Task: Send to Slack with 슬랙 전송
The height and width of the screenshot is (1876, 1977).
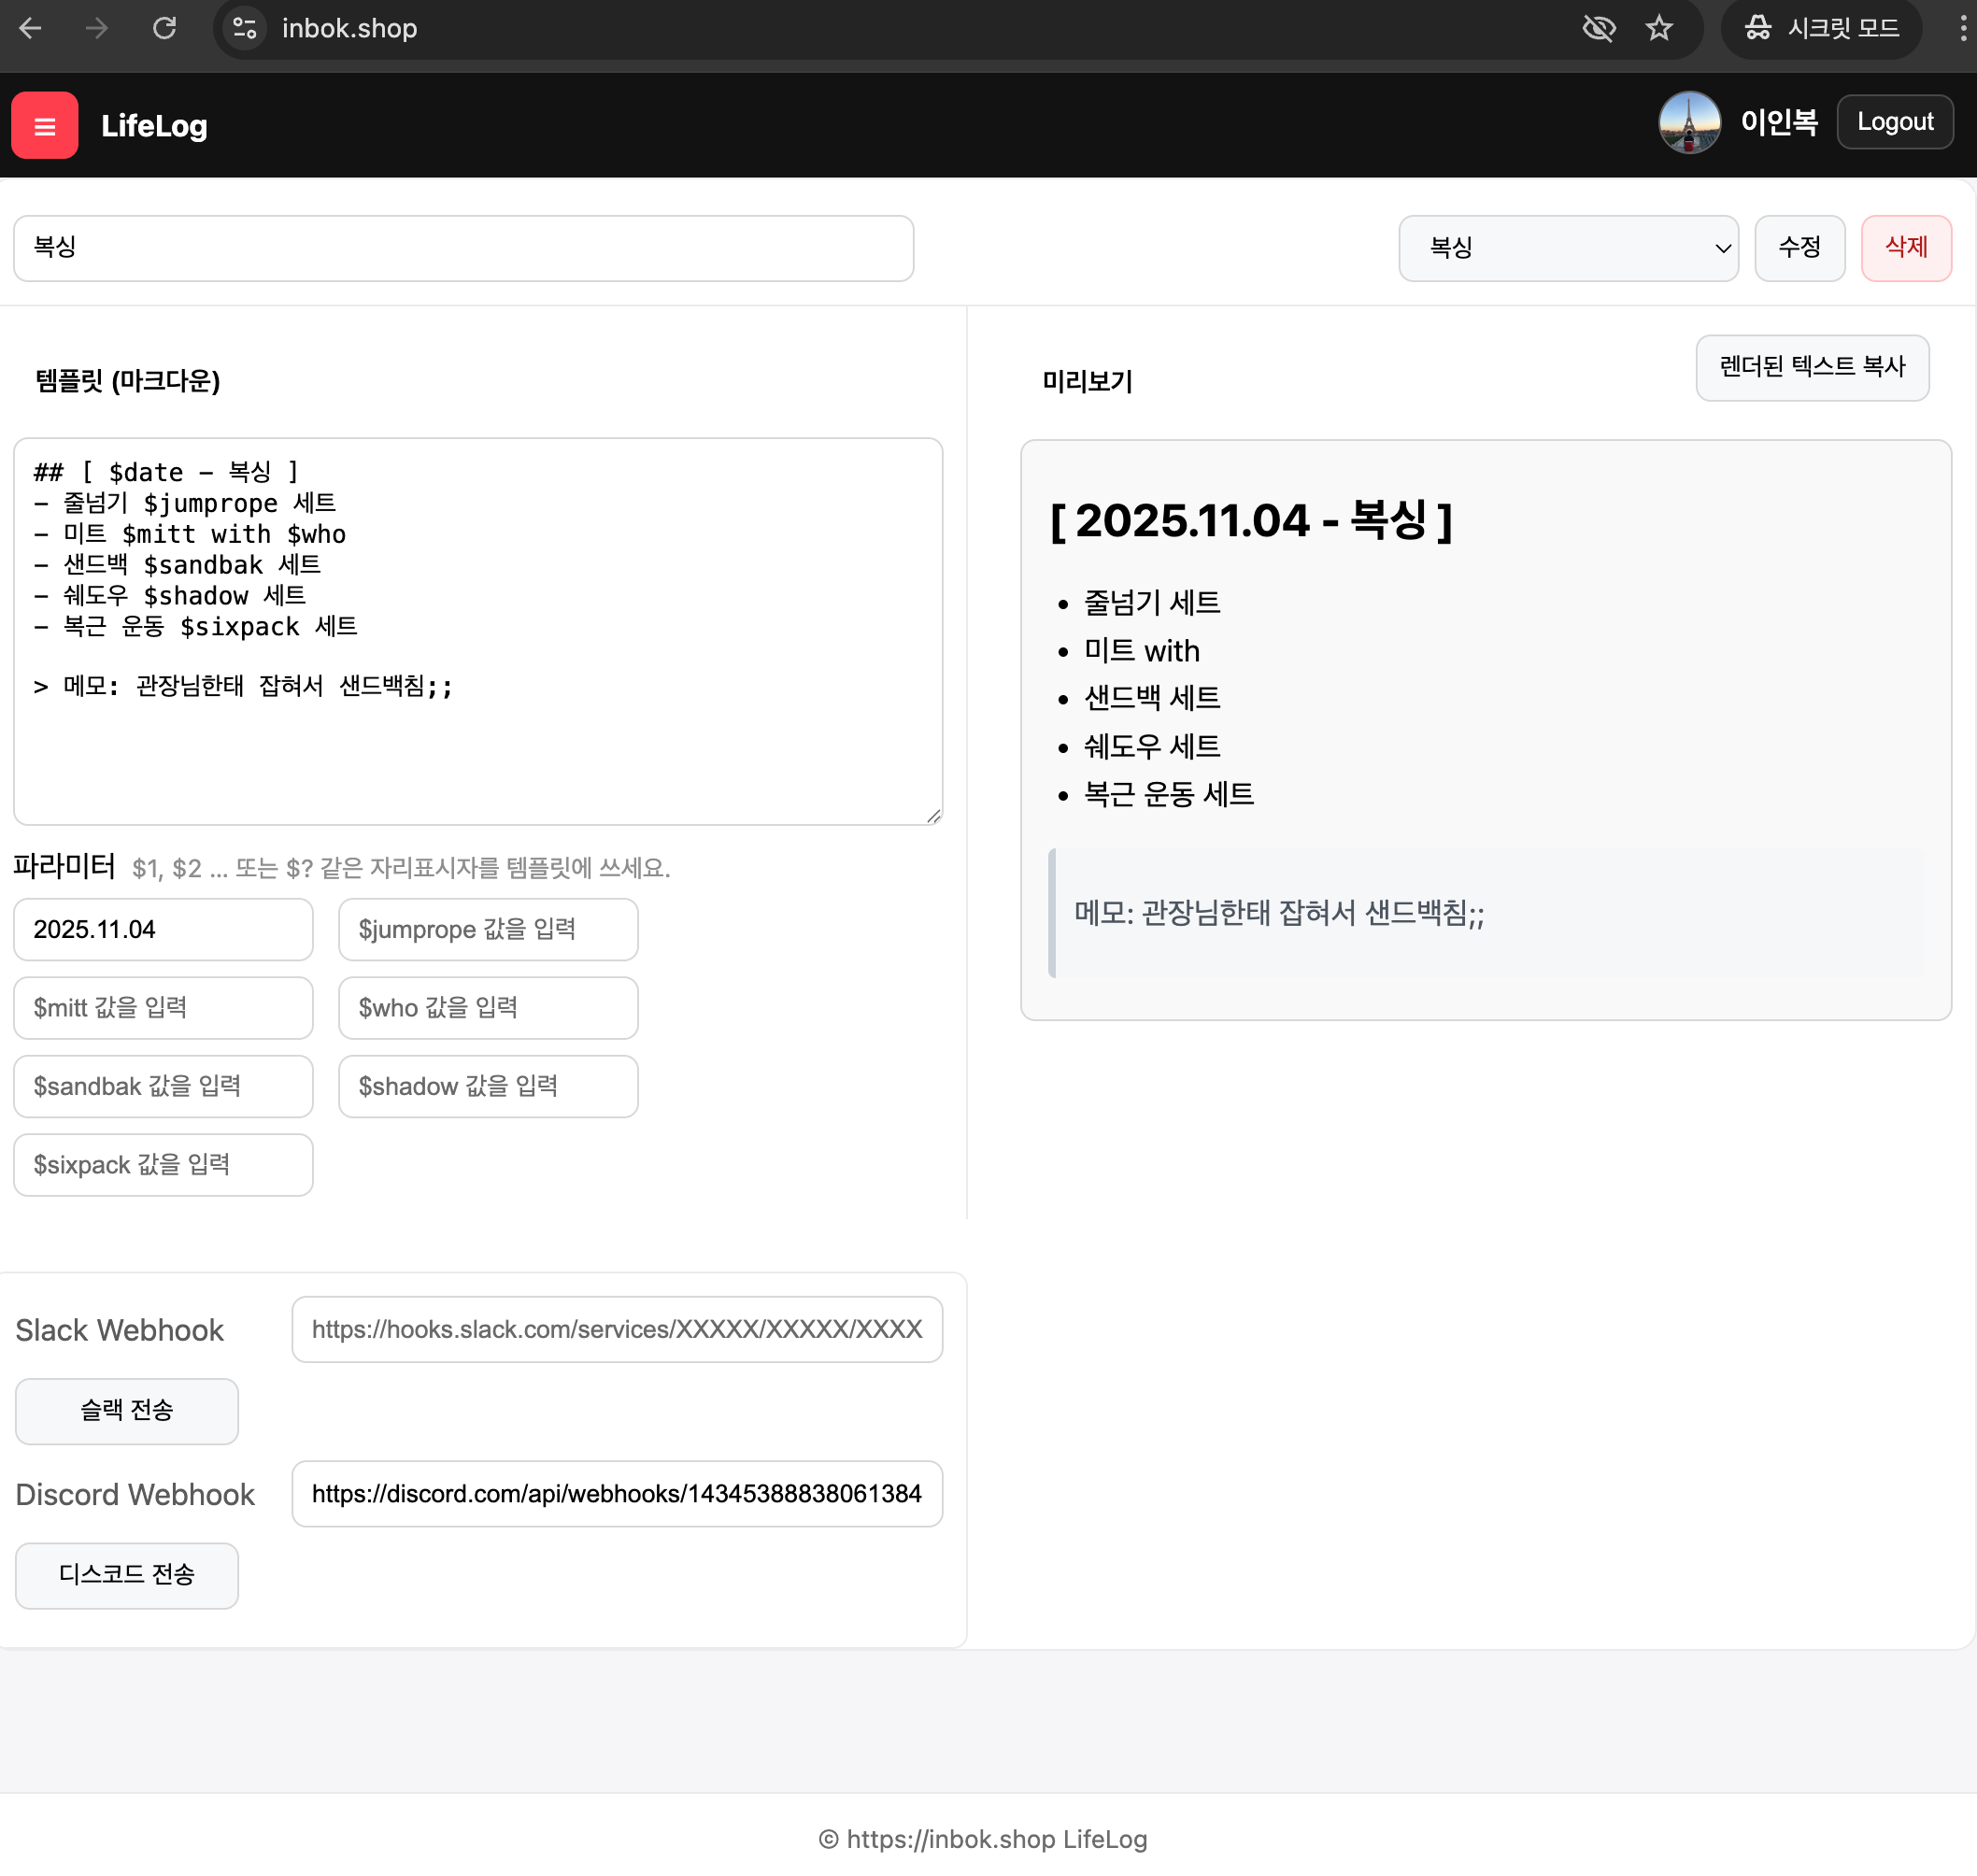Action: (x=127, y=1410)
